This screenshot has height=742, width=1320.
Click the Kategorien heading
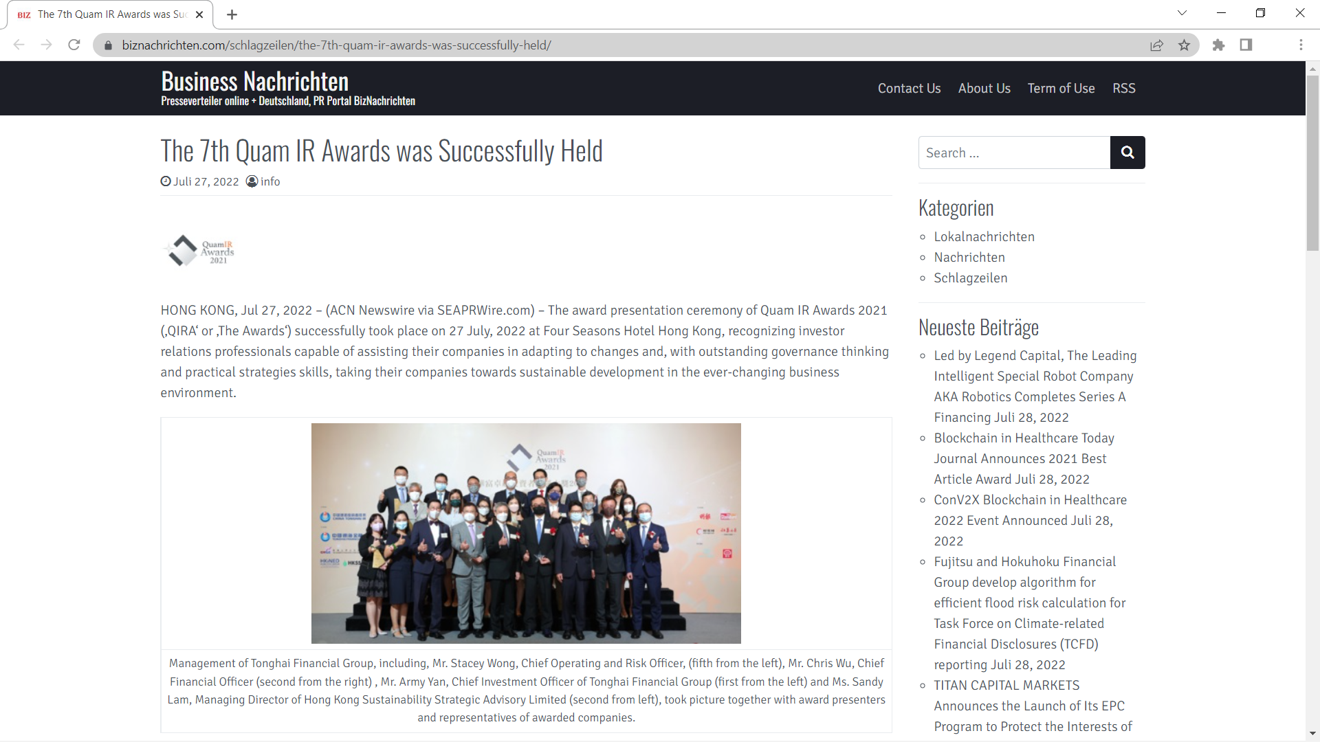pyautogui.click(x=956, y=208)
